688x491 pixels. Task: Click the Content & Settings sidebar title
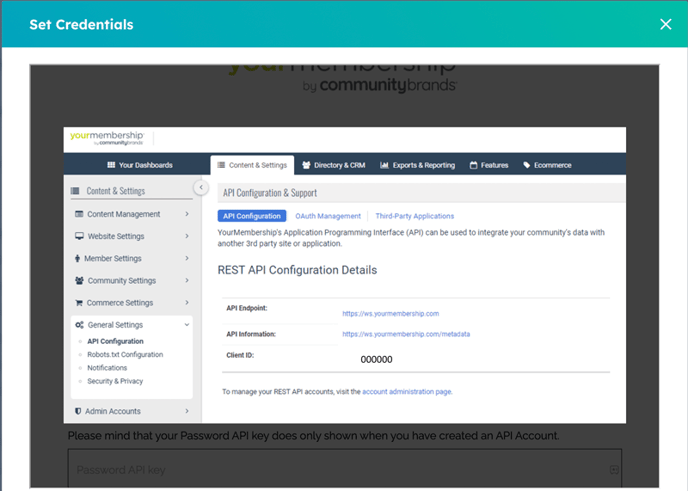pyautogui.click(x=116, y=191)
